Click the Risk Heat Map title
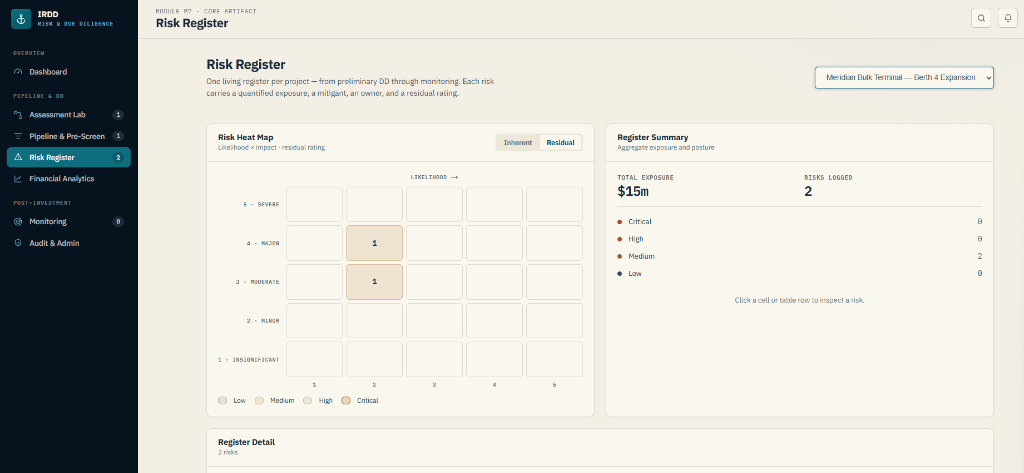The width and height of the screenshot is (1024, 473). point(246,137)
